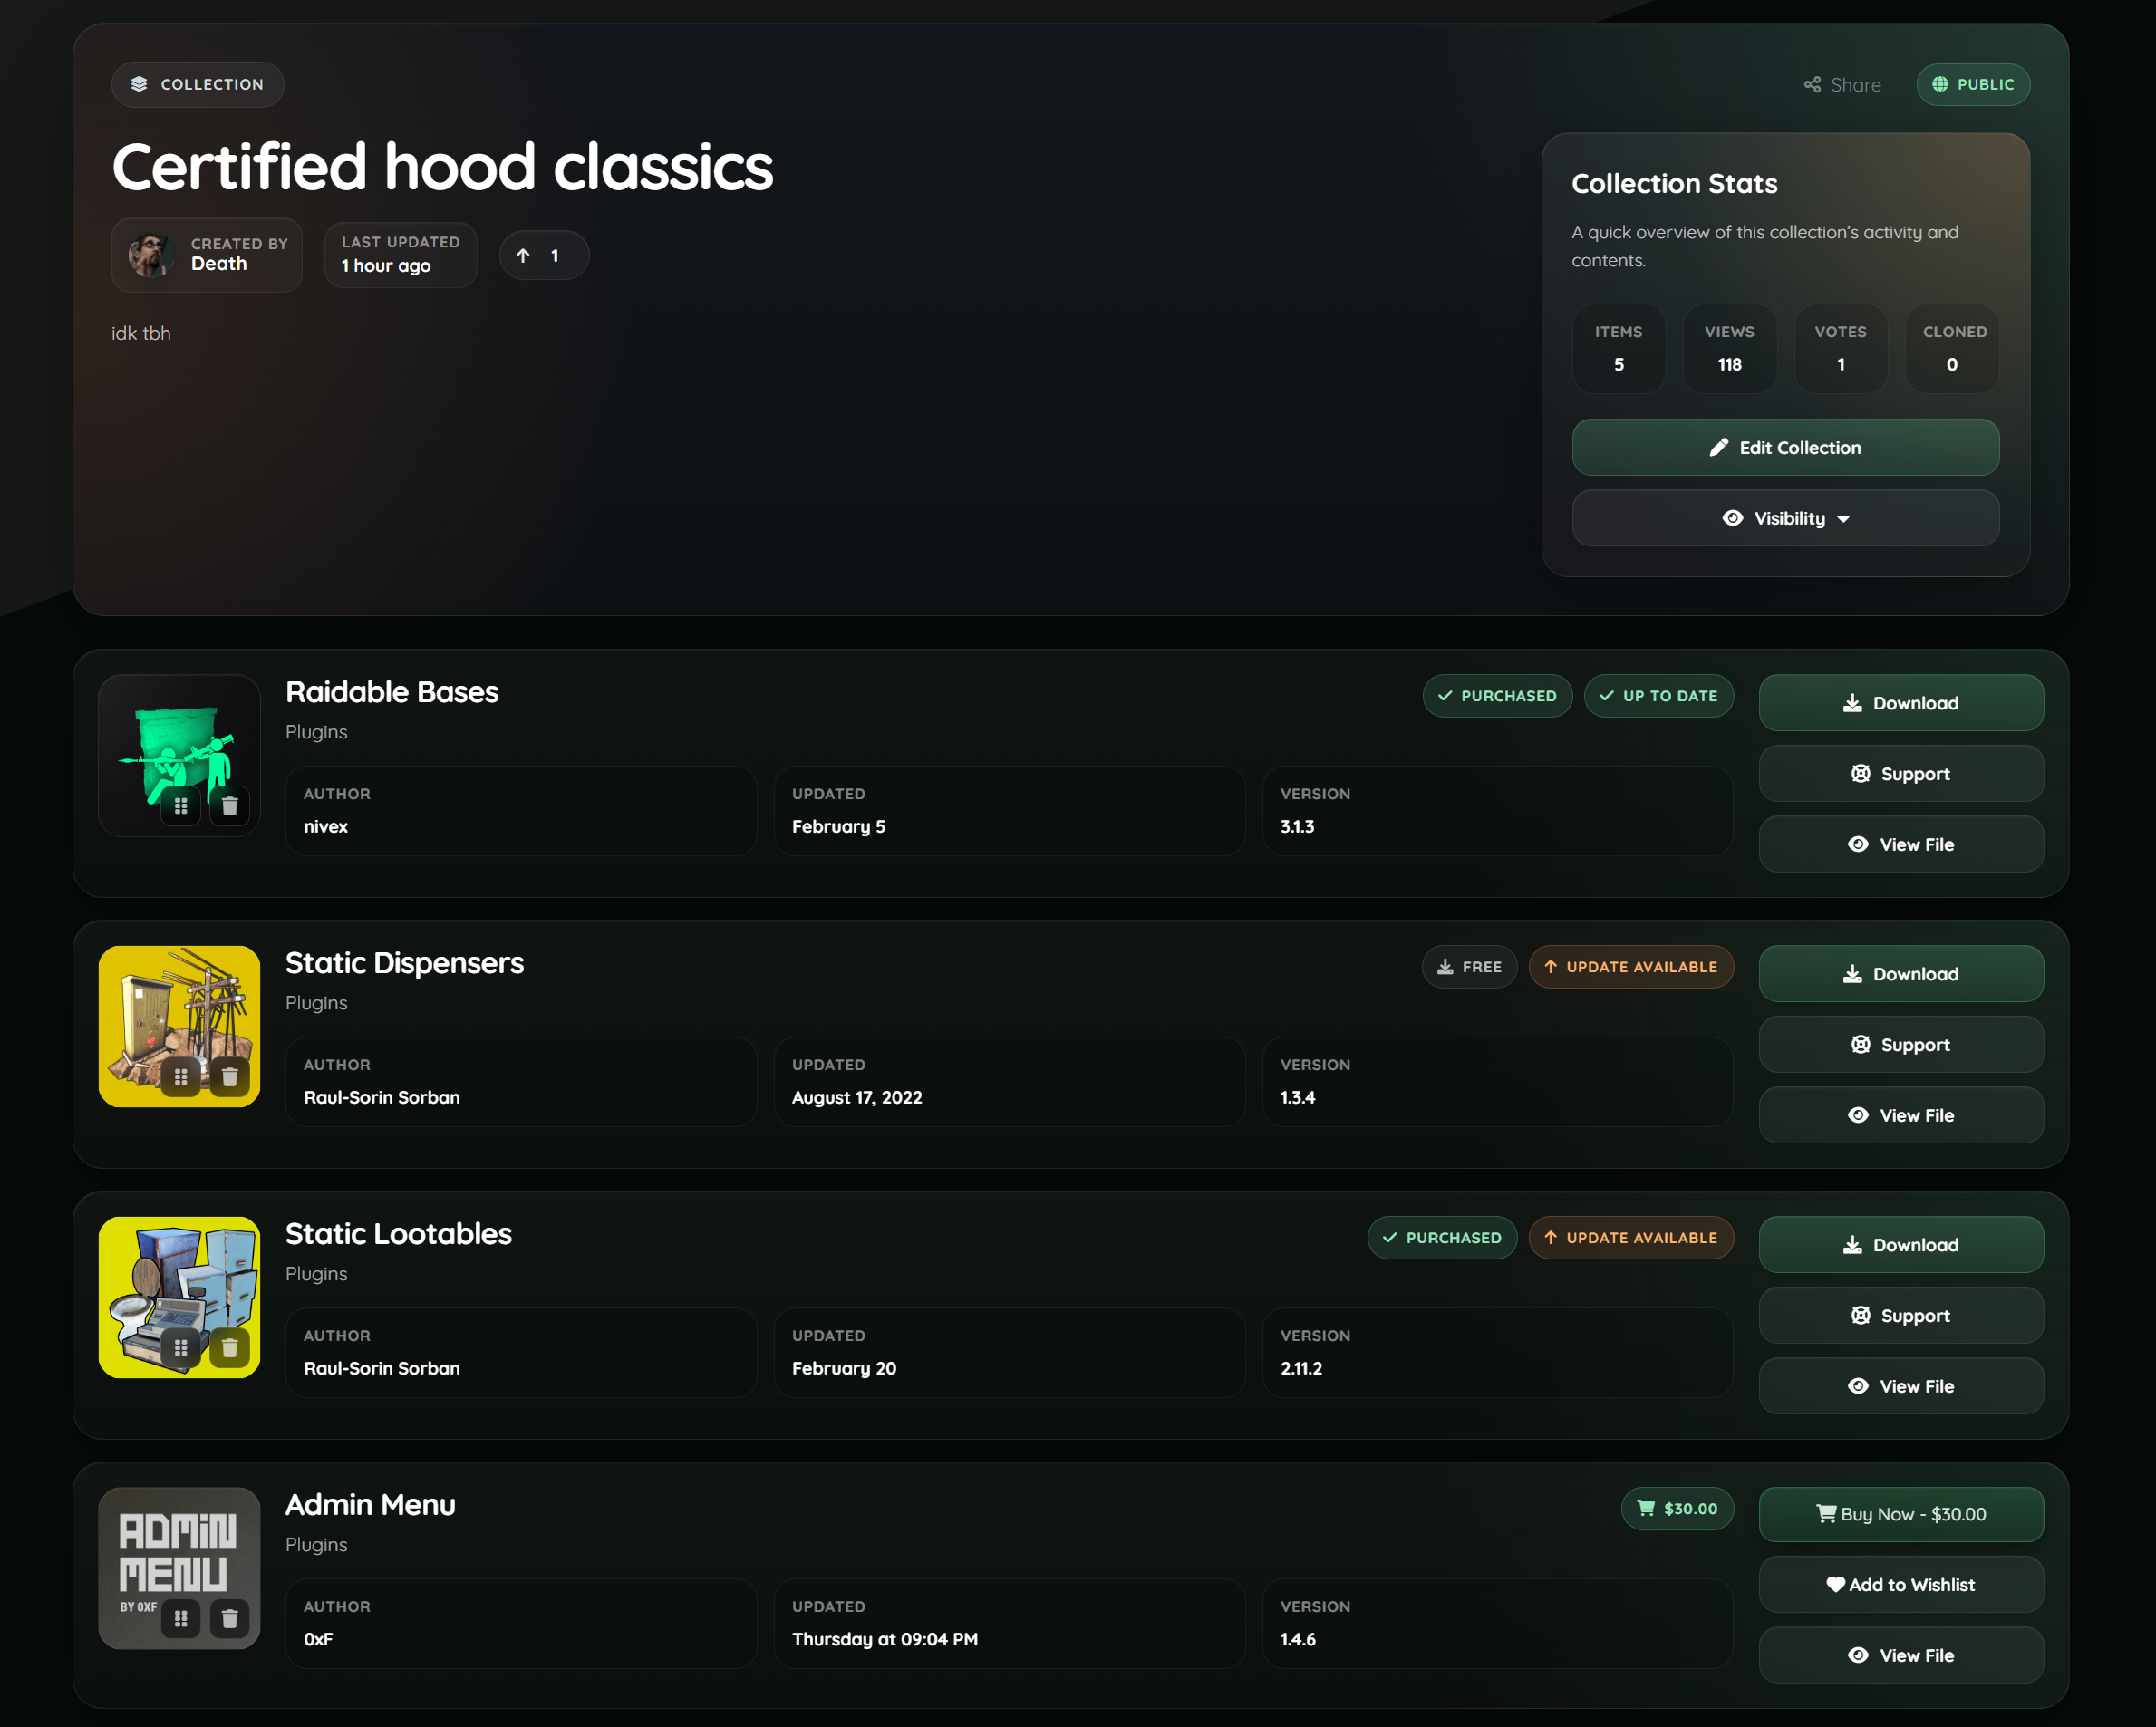Image resolution: width=2156 pixels, height=1727 pixels.
Task: Click the trash icon on Admin Menu thumbnail
Action: point(229,1618)
